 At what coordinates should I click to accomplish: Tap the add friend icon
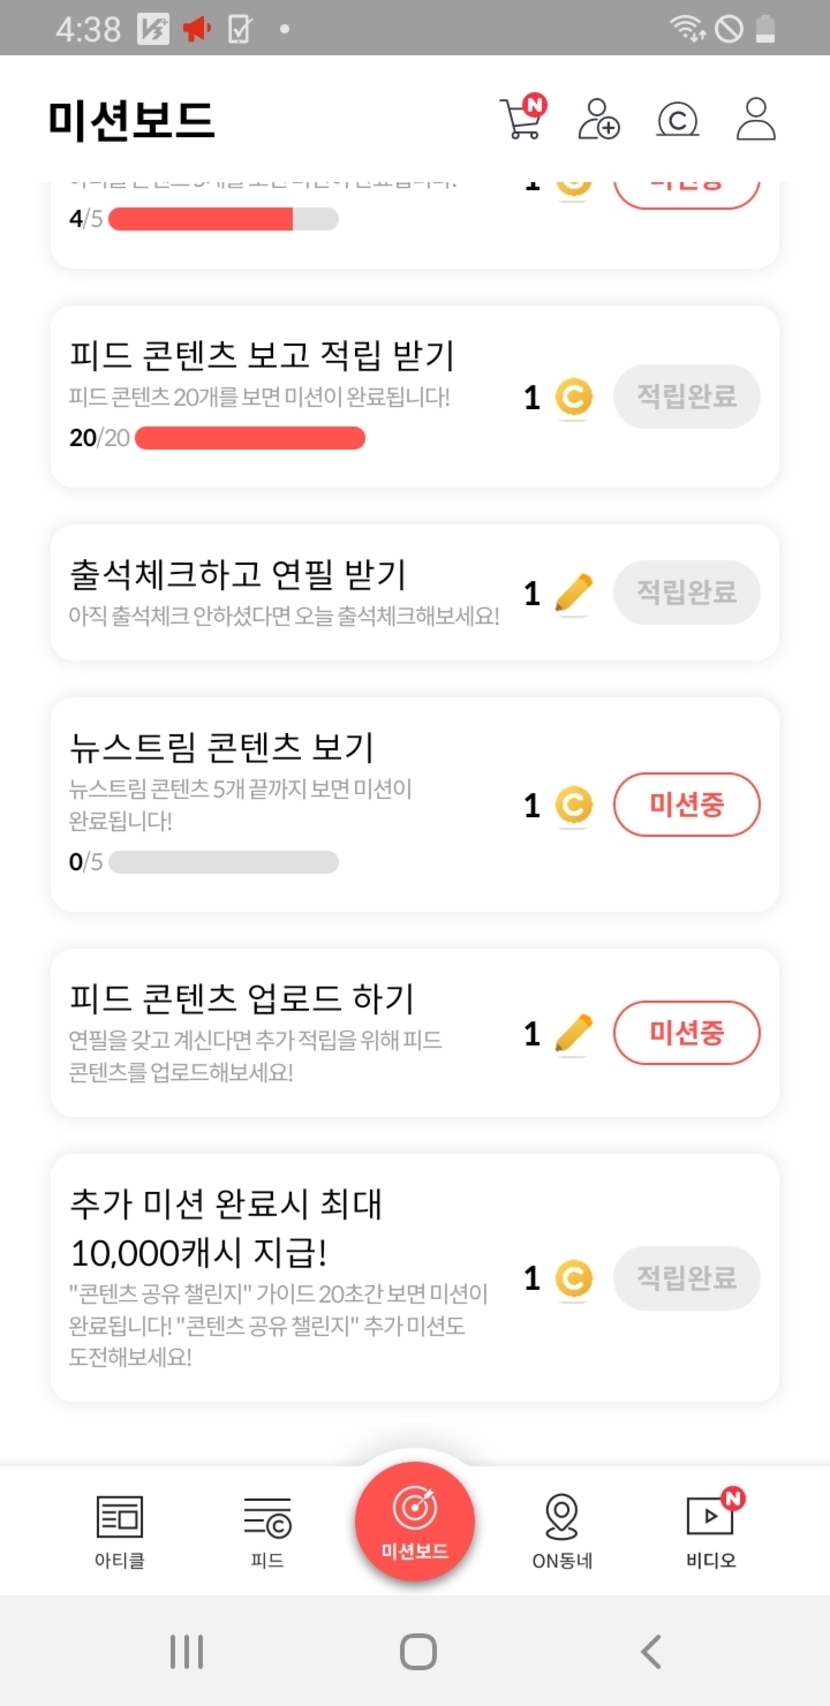tap(598, 119)
